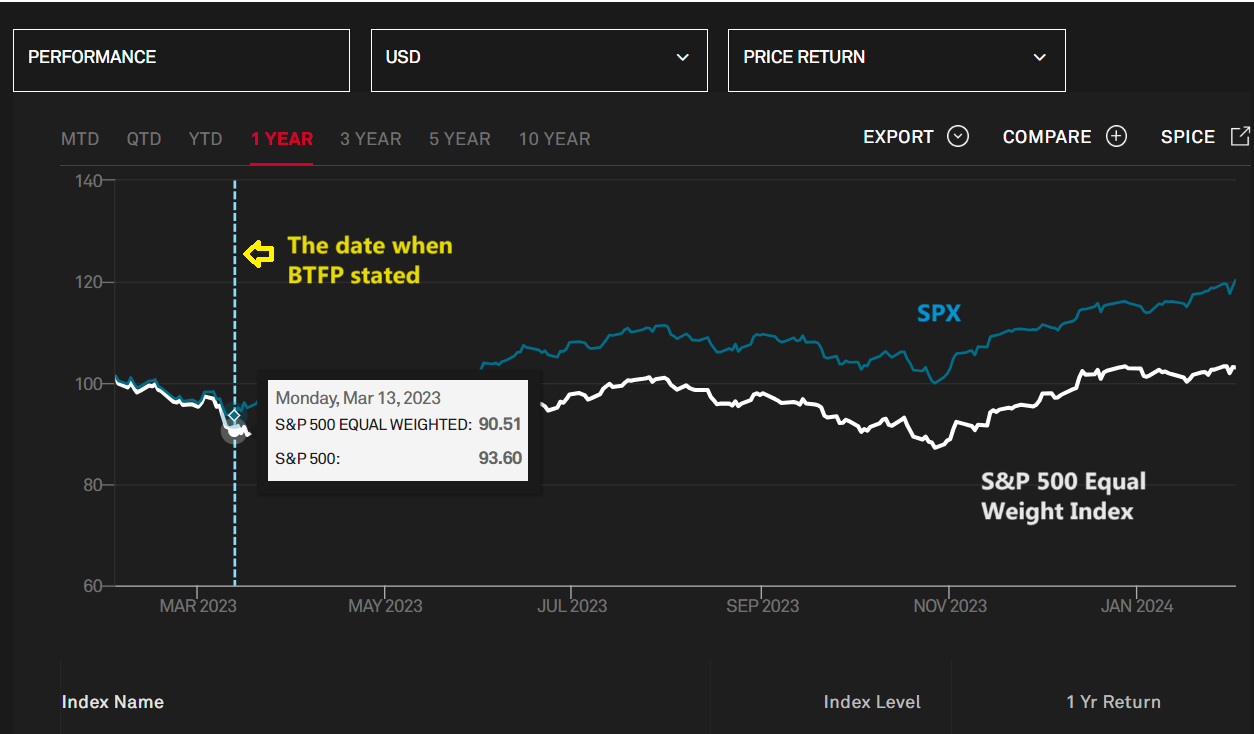Viewport: 1254px width, 734px height.
Task: Click the Export button label
Action: click(x=898, y=137)
